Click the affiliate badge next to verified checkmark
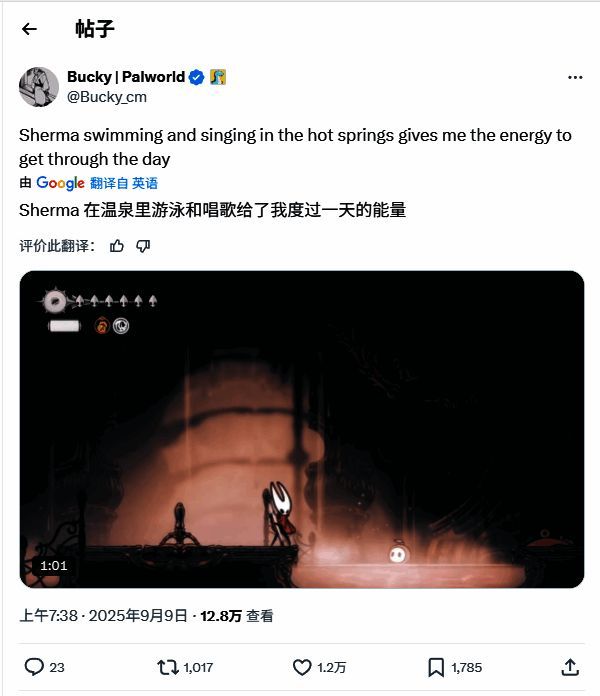Viewport: 600px width, 696px height. tap(218, 77)
